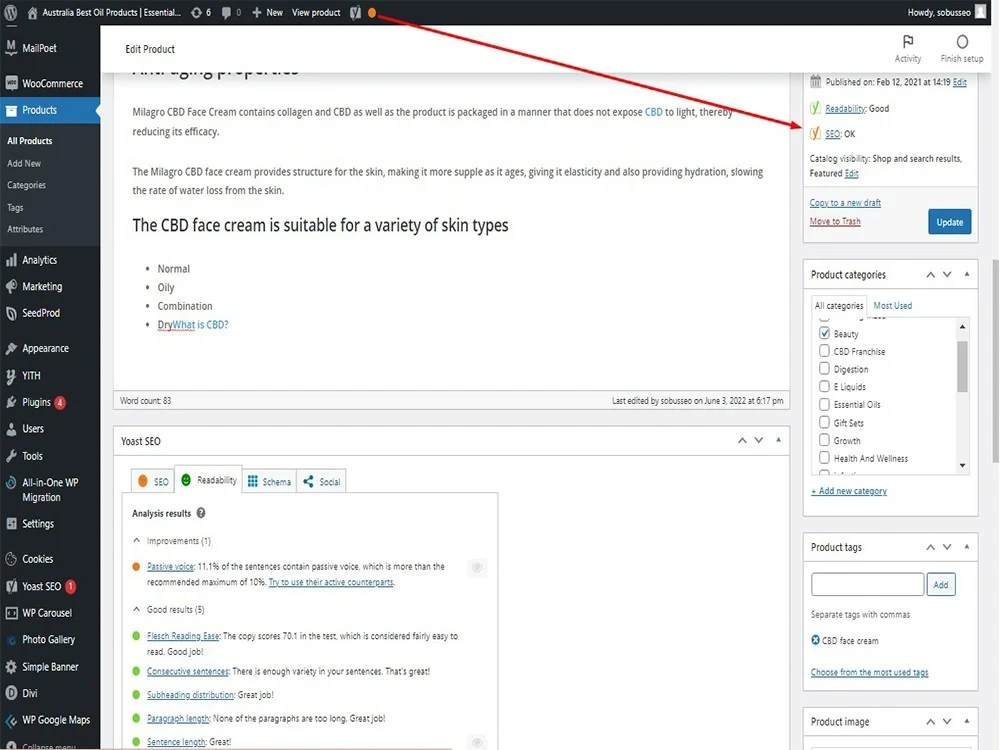Click the Add new category link
The width and height of the screenshot is (1000, 750).
tap(849, 491)
